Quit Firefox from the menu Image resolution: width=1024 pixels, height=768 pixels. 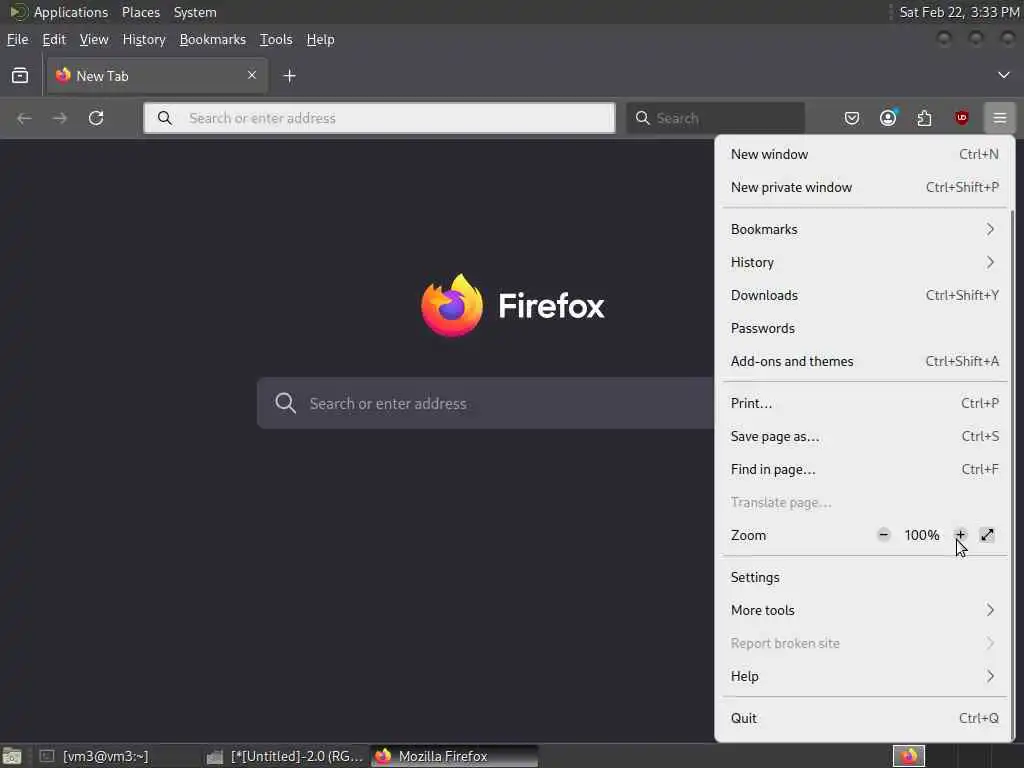pos(865,718)
